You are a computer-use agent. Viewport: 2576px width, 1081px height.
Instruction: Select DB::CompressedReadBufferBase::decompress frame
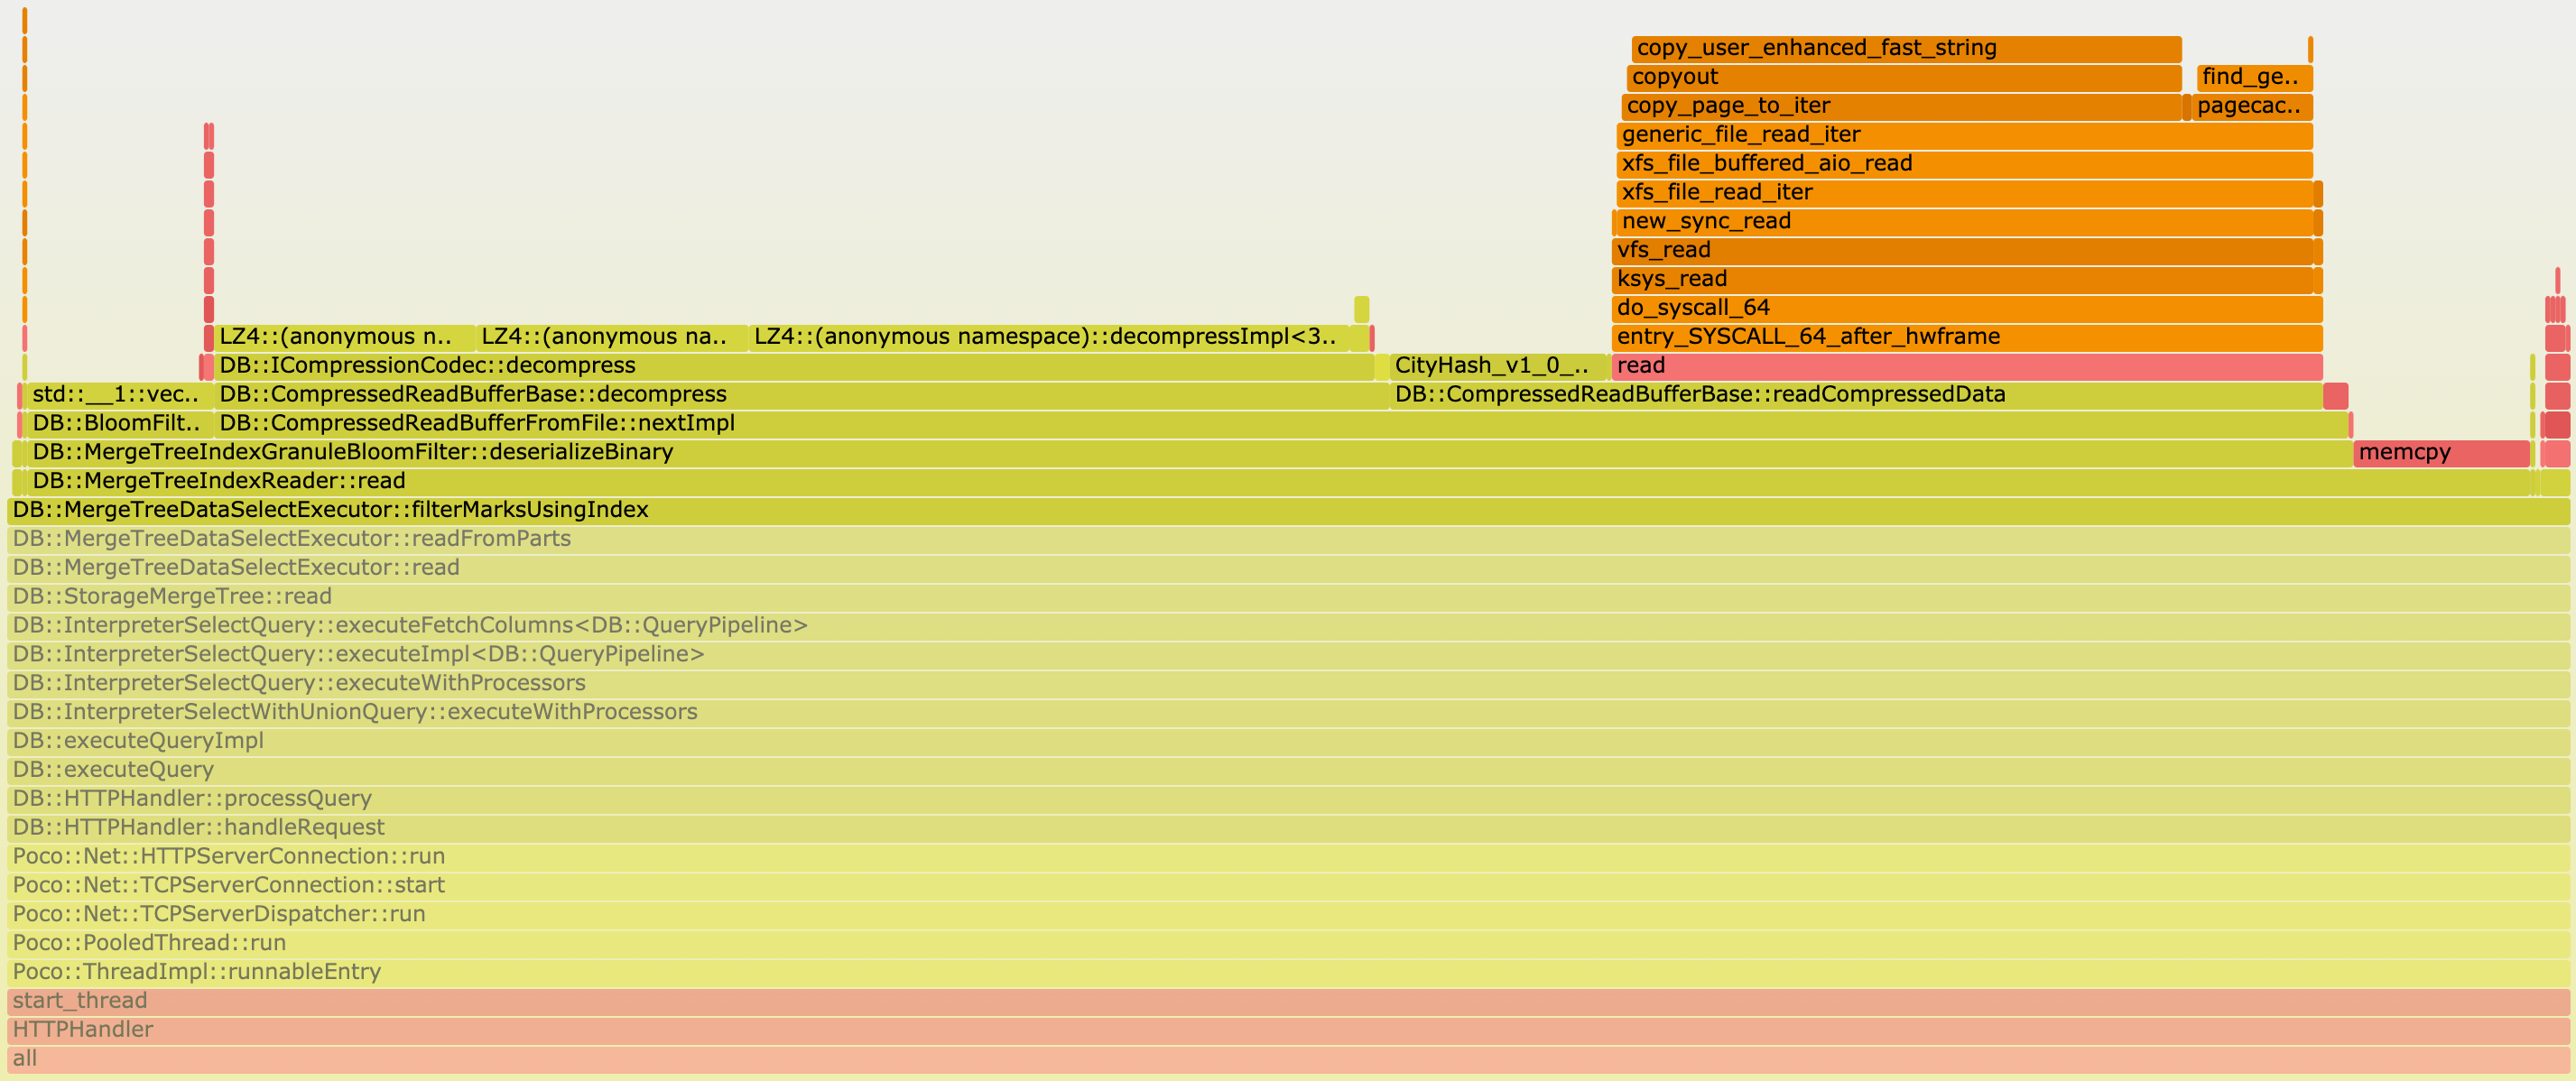(x=801, y=396)
